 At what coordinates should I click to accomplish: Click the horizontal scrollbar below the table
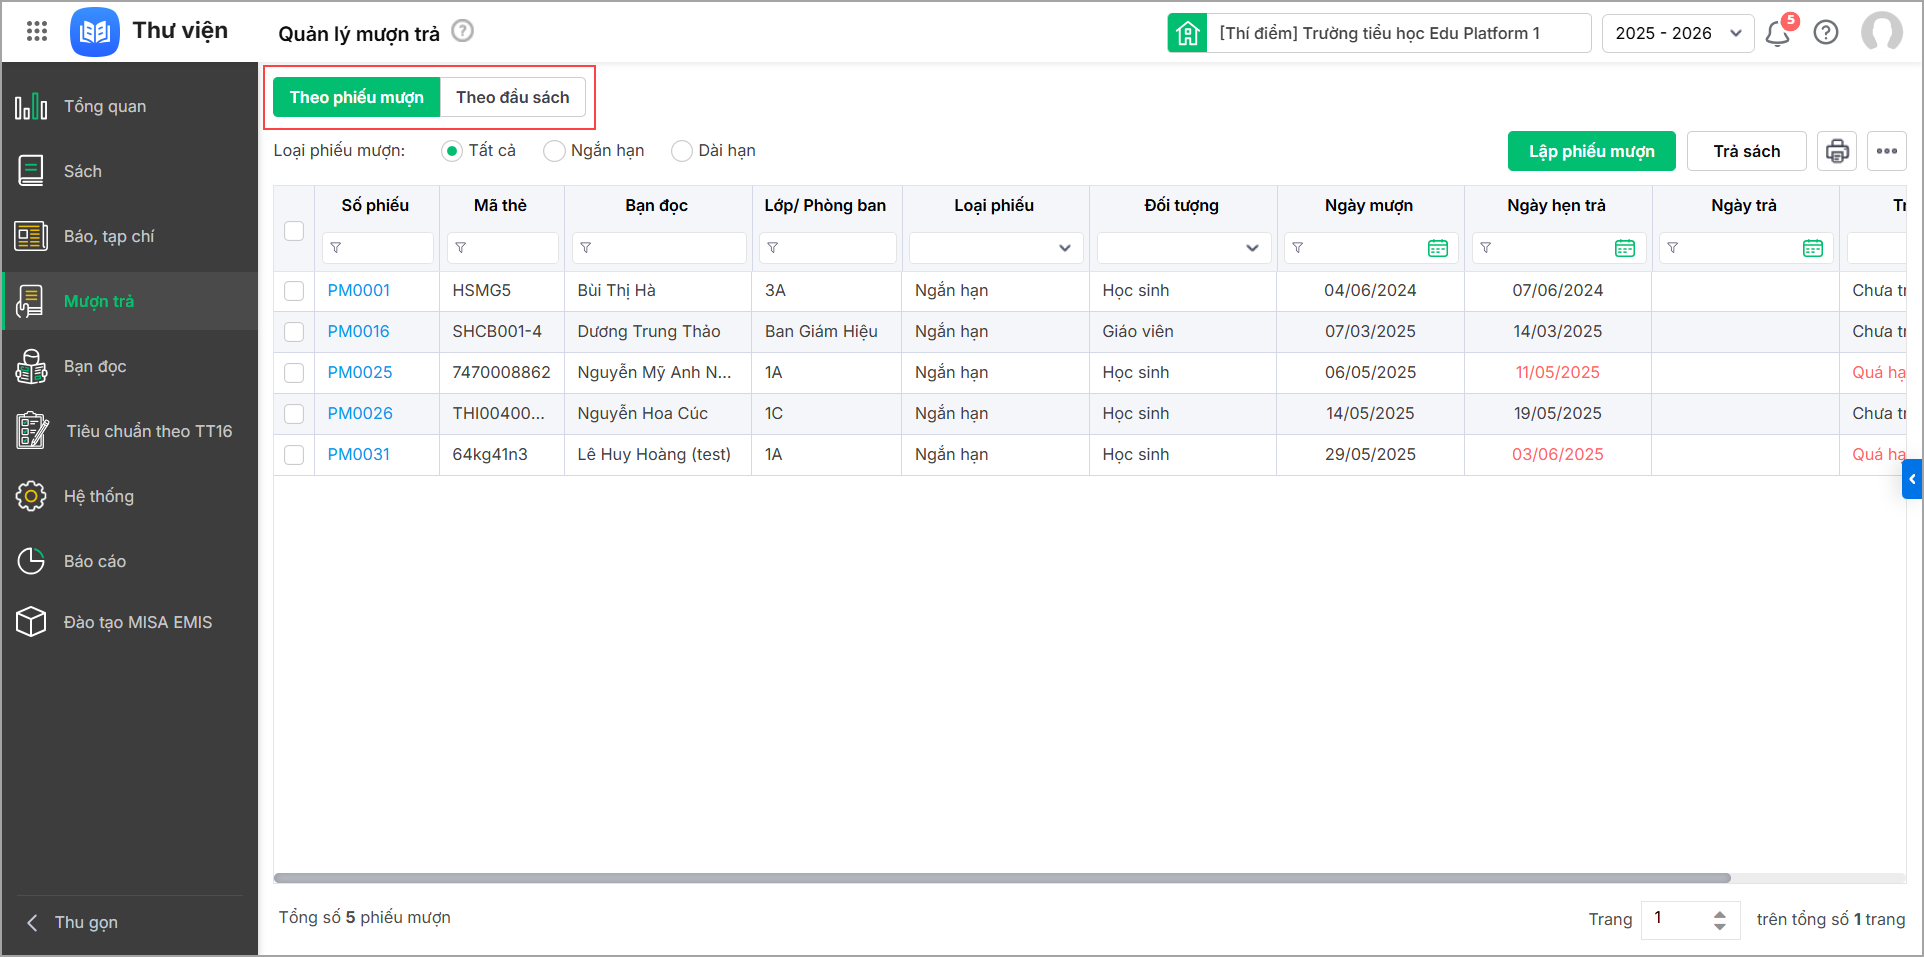pos(1000,878)
